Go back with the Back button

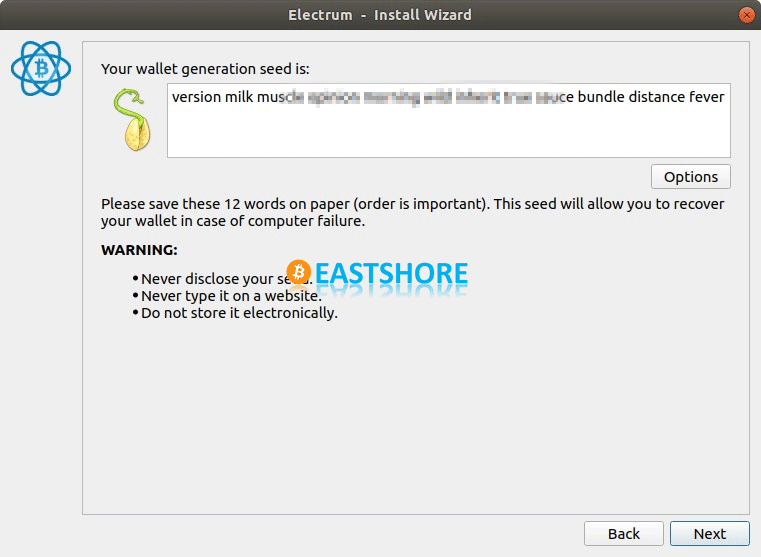click(624, 534)
